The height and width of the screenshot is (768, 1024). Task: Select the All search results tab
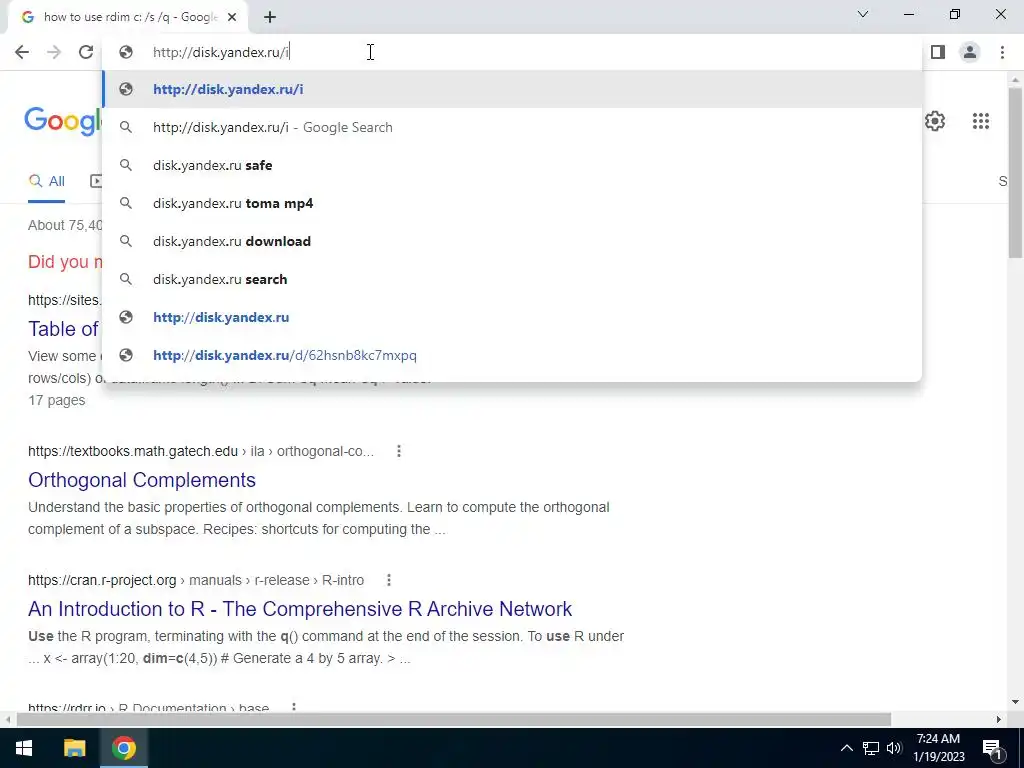[46, 182]
